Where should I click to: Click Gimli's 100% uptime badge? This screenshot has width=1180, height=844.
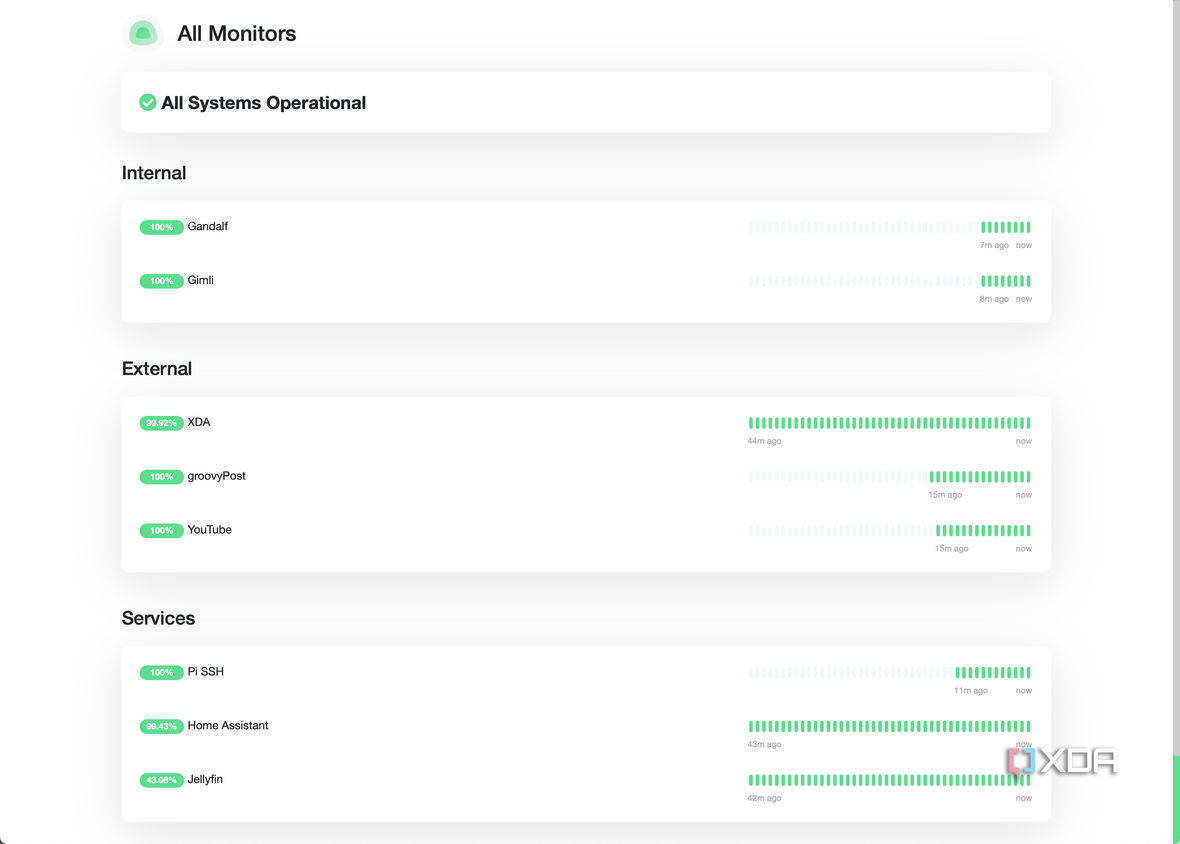tap(161, 281)
